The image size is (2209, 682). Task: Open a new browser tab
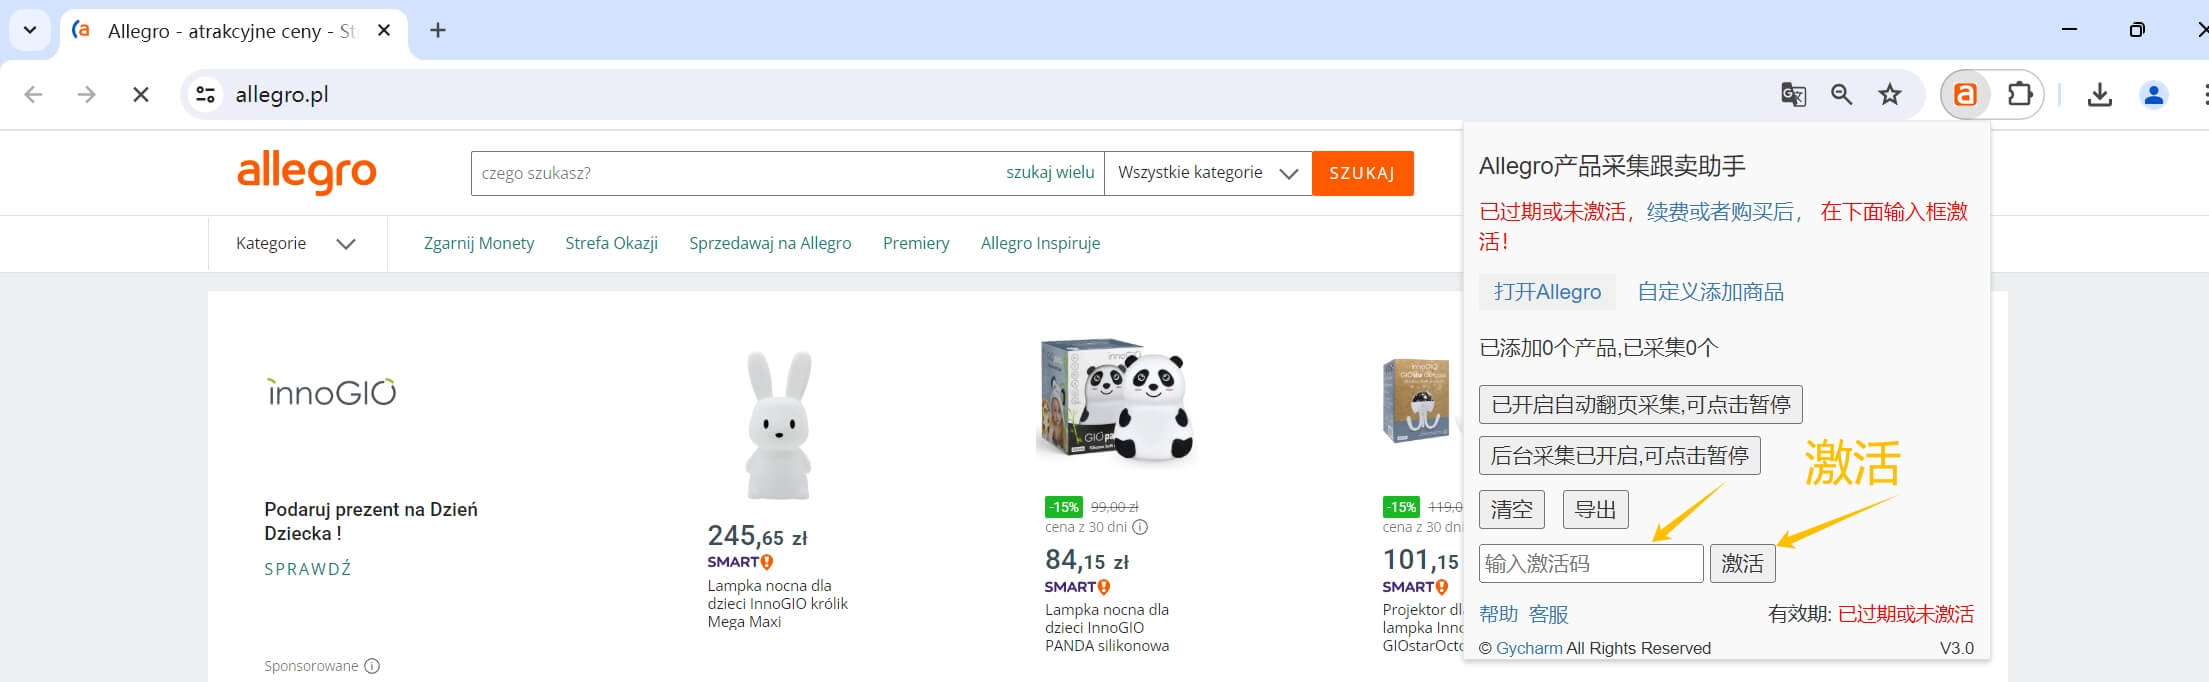(x=438, y=31)
